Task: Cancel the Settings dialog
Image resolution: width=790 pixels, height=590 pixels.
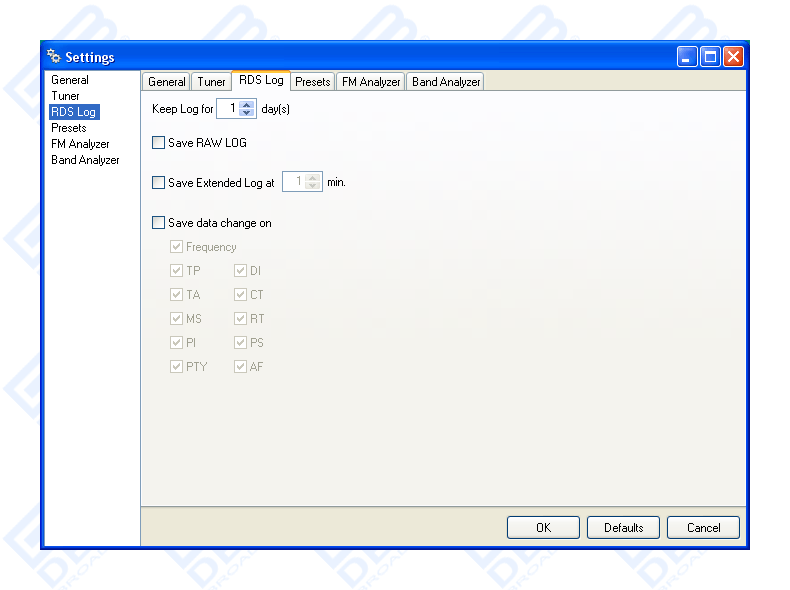Action: coord(703,528)
